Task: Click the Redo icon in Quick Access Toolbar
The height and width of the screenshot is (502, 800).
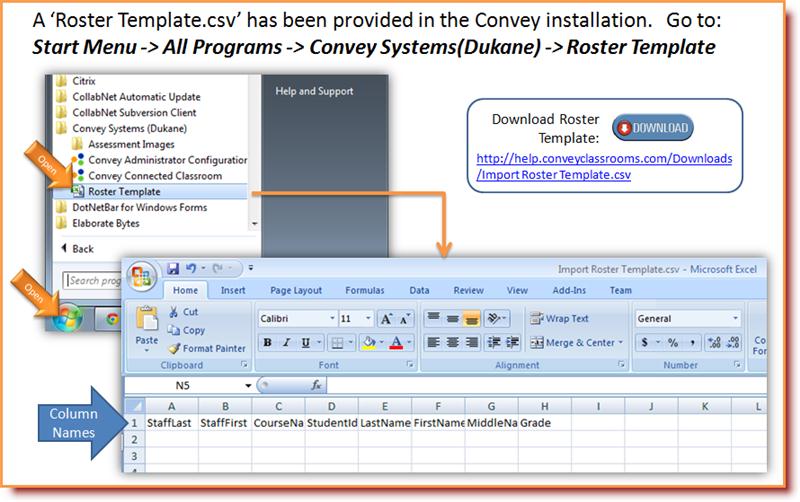Action: point(218,268)
